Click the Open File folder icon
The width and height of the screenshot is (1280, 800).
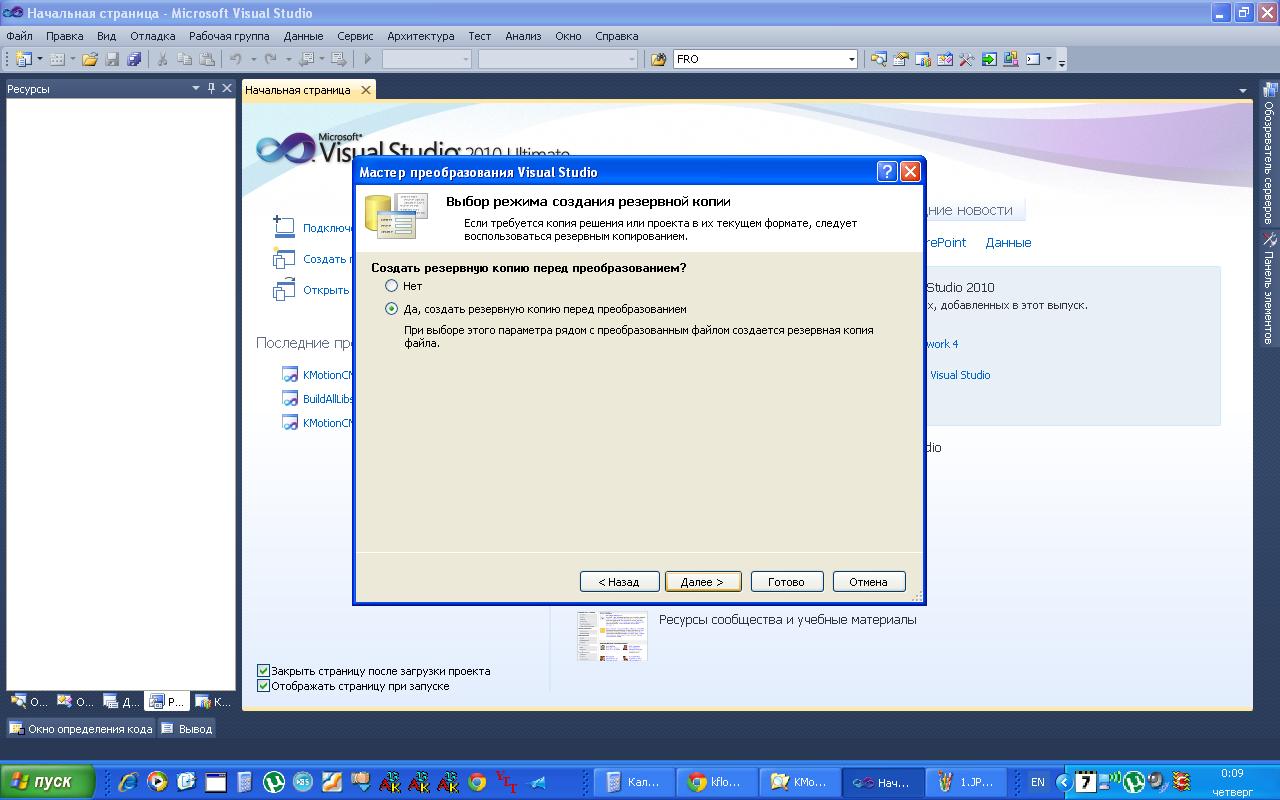[90, 59]
